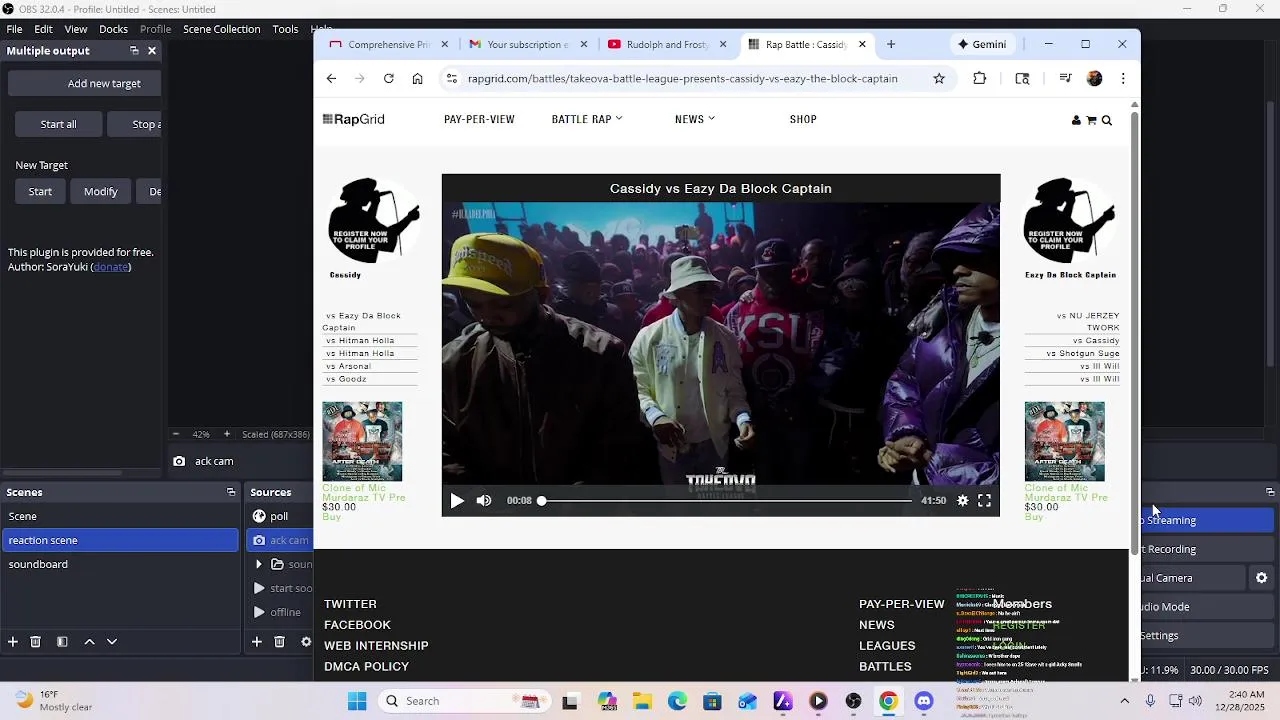Open Chrome home page button
This screenshot has width=1280, height=720.
[417, 79]
